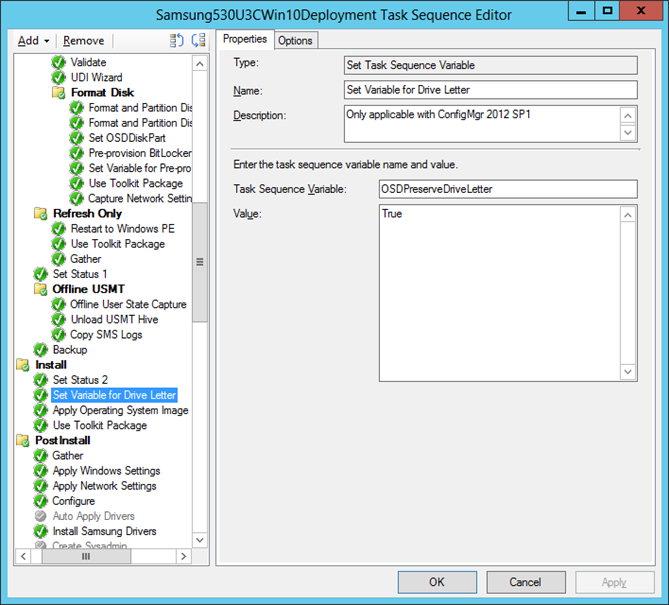The image size is (669, 605).
Task: Click the Remove toolbar button
Action: coord(83,41)
